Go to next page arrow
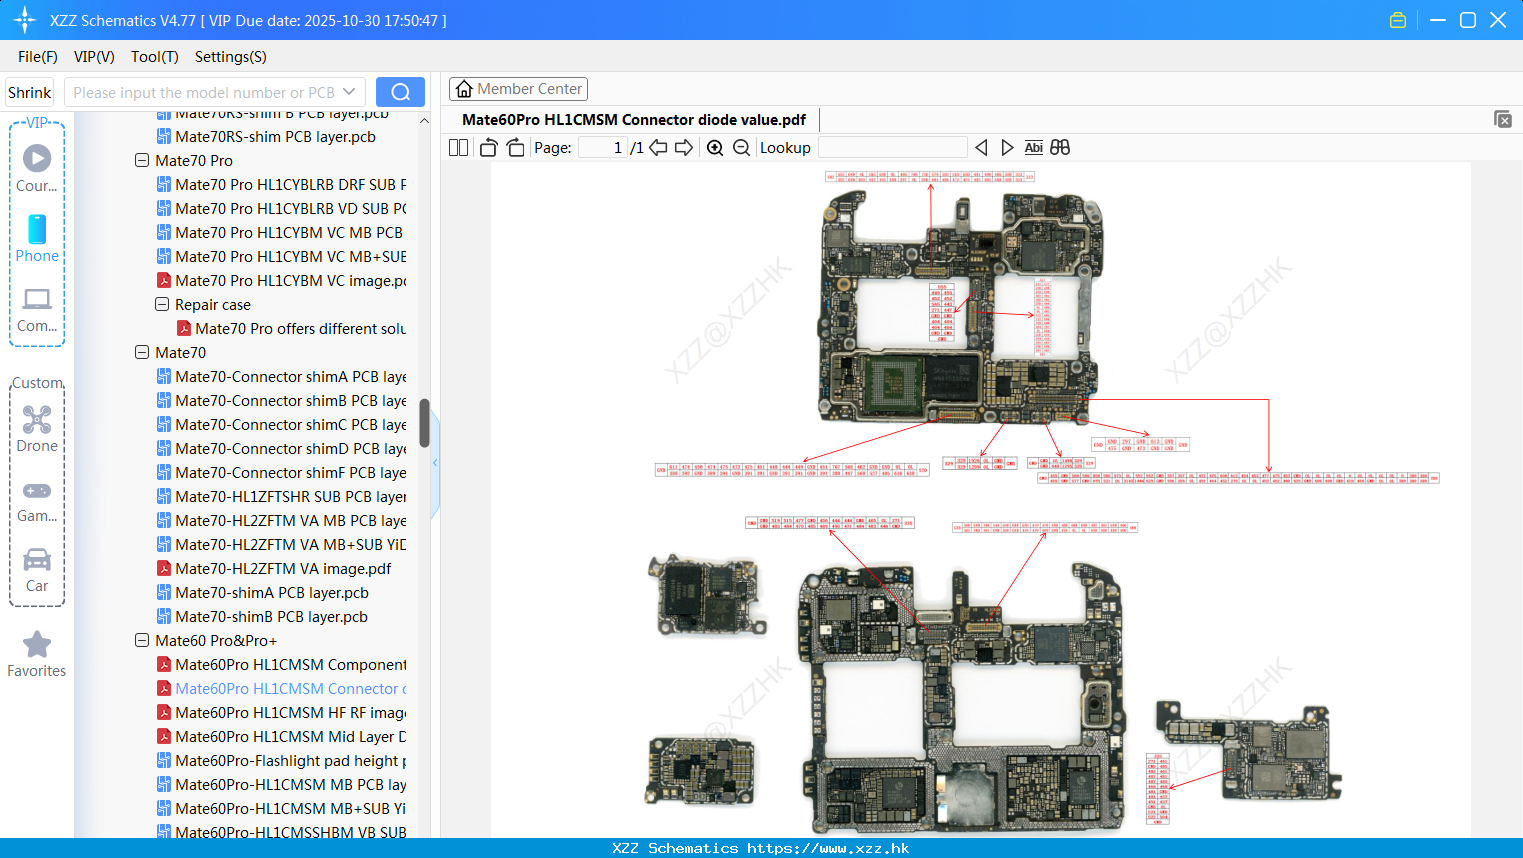1523x858 pixels. click(684, 148)
